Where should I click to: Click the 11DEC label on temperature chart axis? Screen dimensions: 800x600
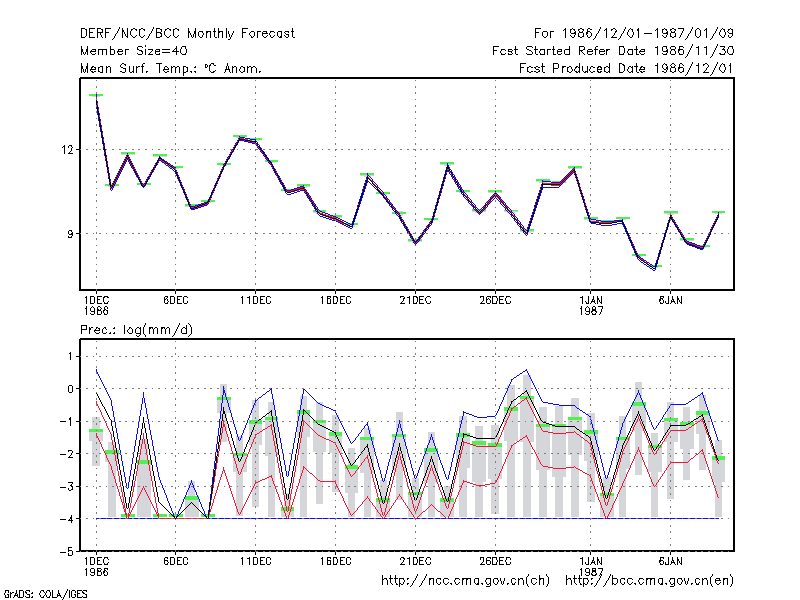pyautogui.click(x=256, y=301)
